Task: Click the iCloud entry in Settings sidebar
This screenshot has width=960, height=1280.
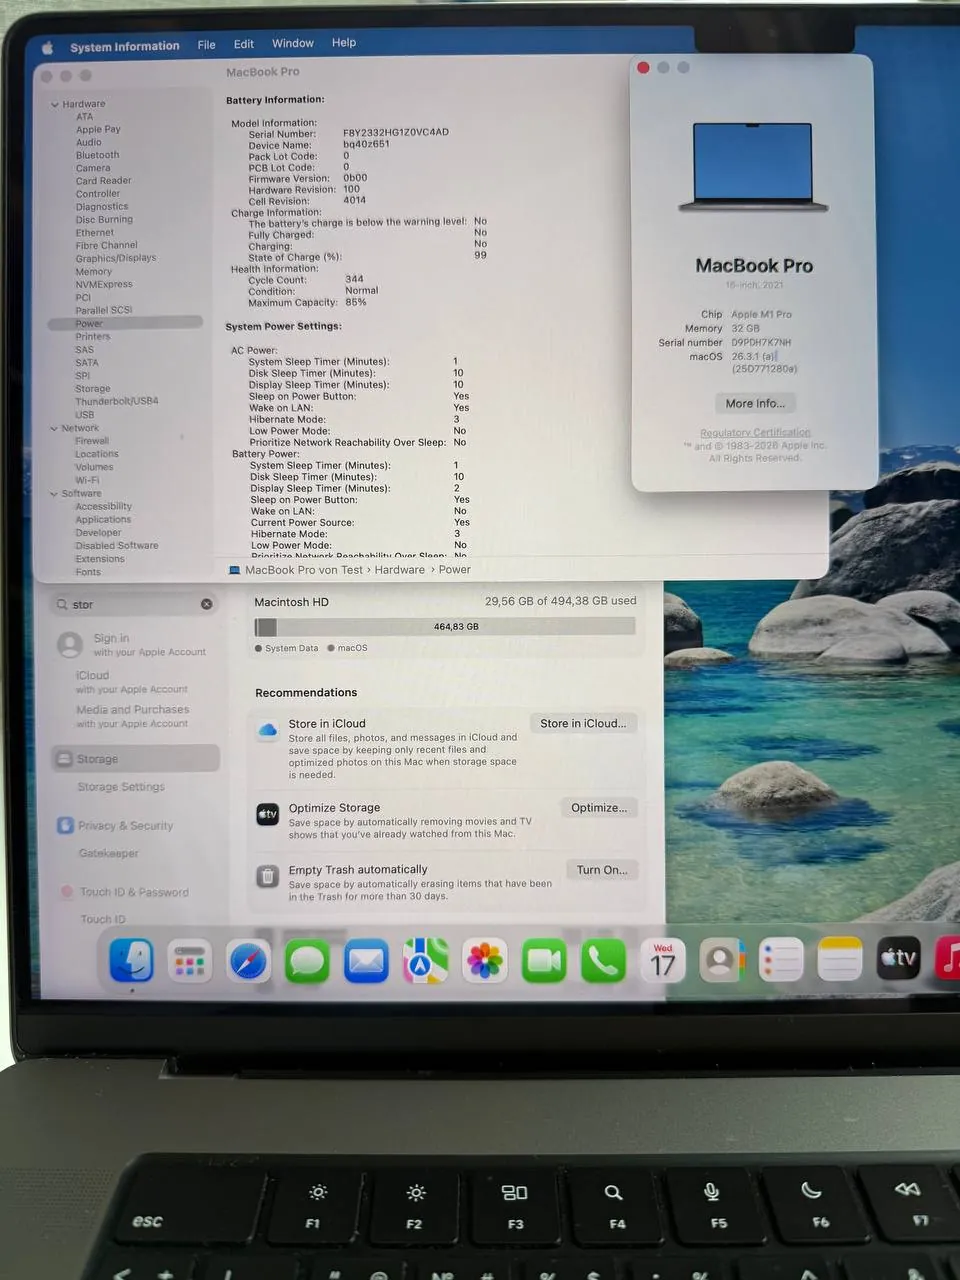Action: click(x=131, y=682)
